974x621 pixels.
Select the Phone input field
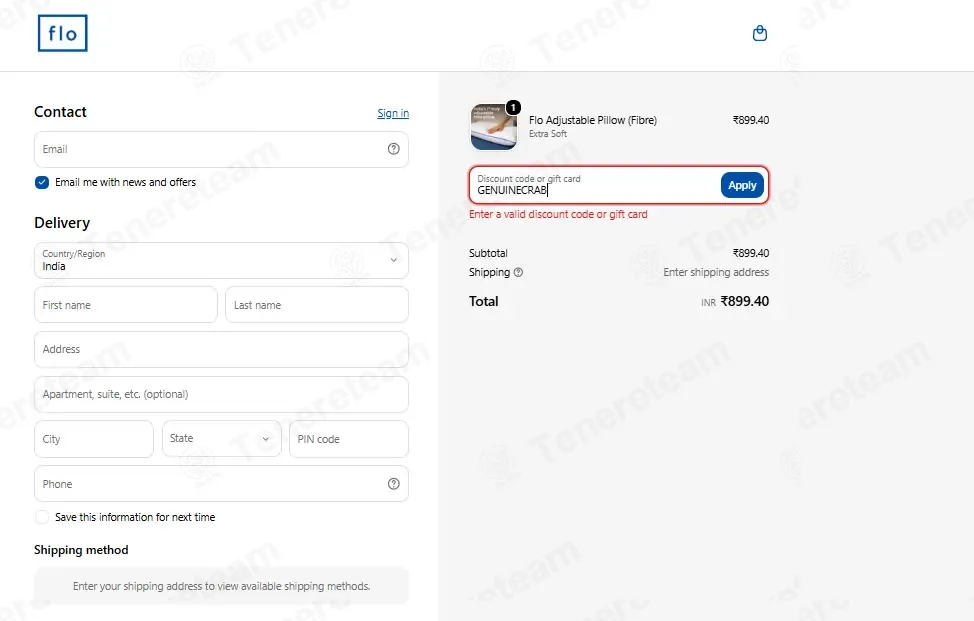221,484
